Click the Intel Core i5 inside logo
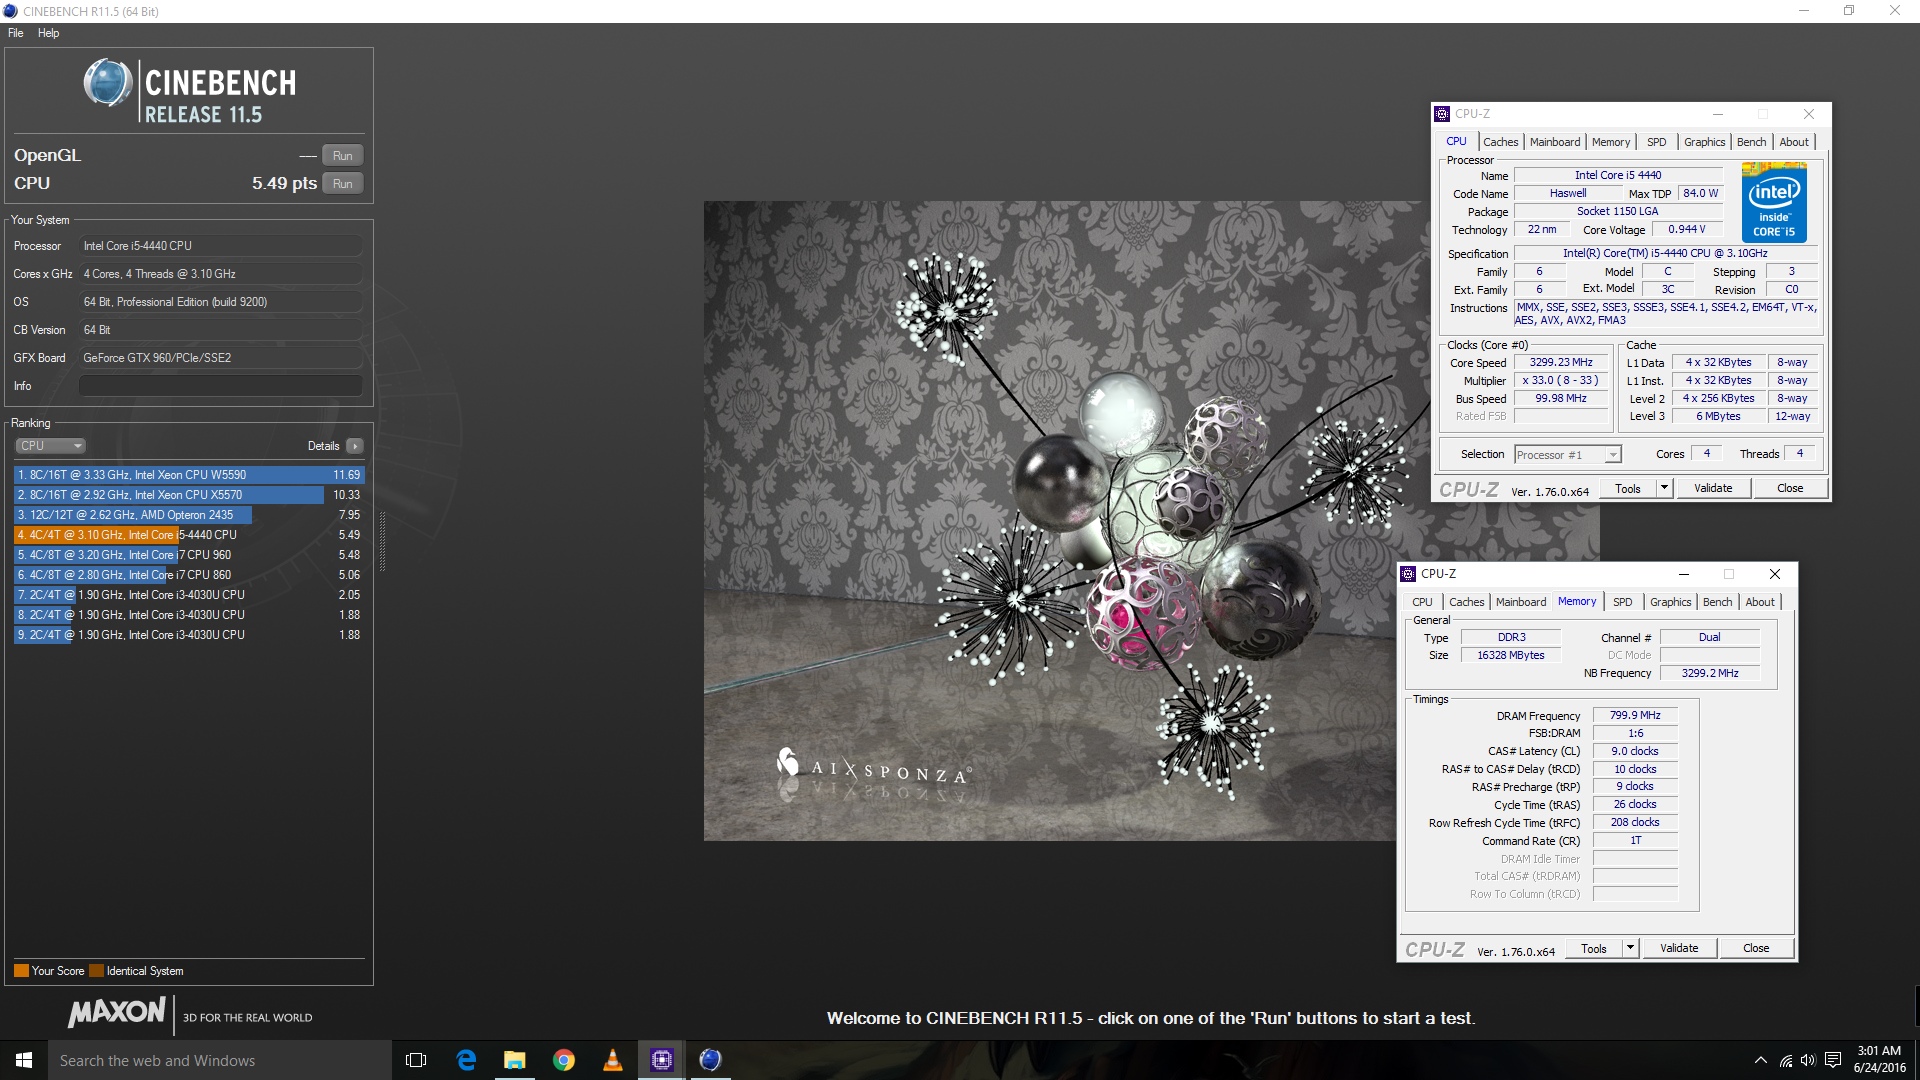1920x1080 pixels. point(1774,204)
